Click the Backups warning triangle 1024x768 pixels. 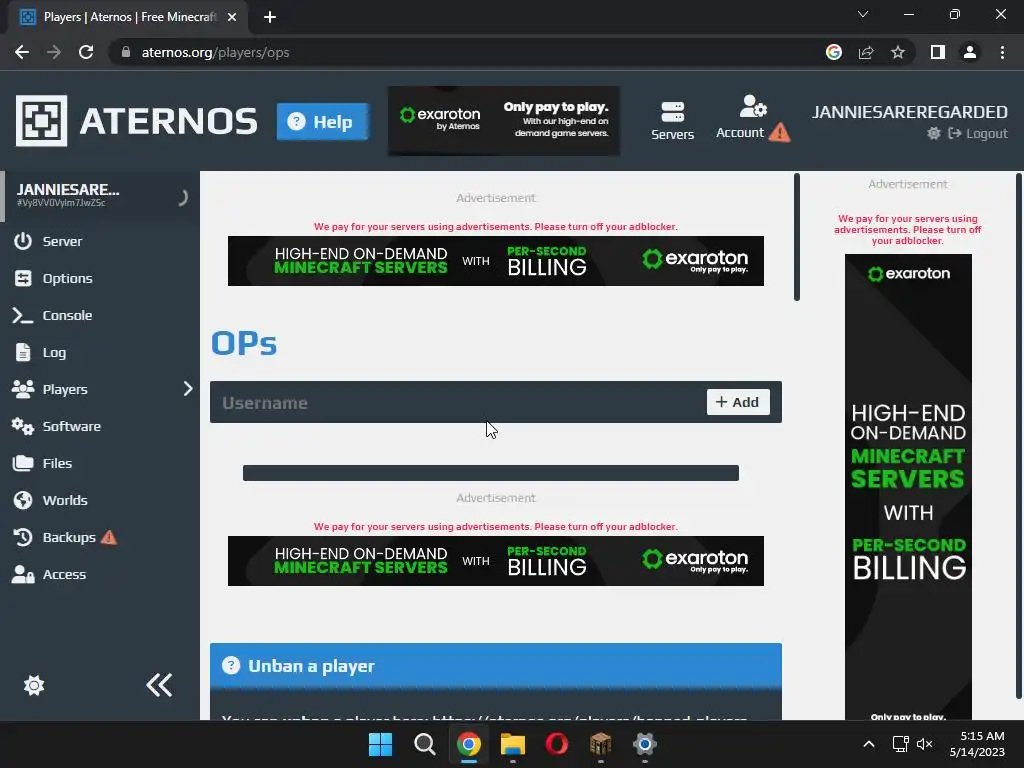pos(109,537)
